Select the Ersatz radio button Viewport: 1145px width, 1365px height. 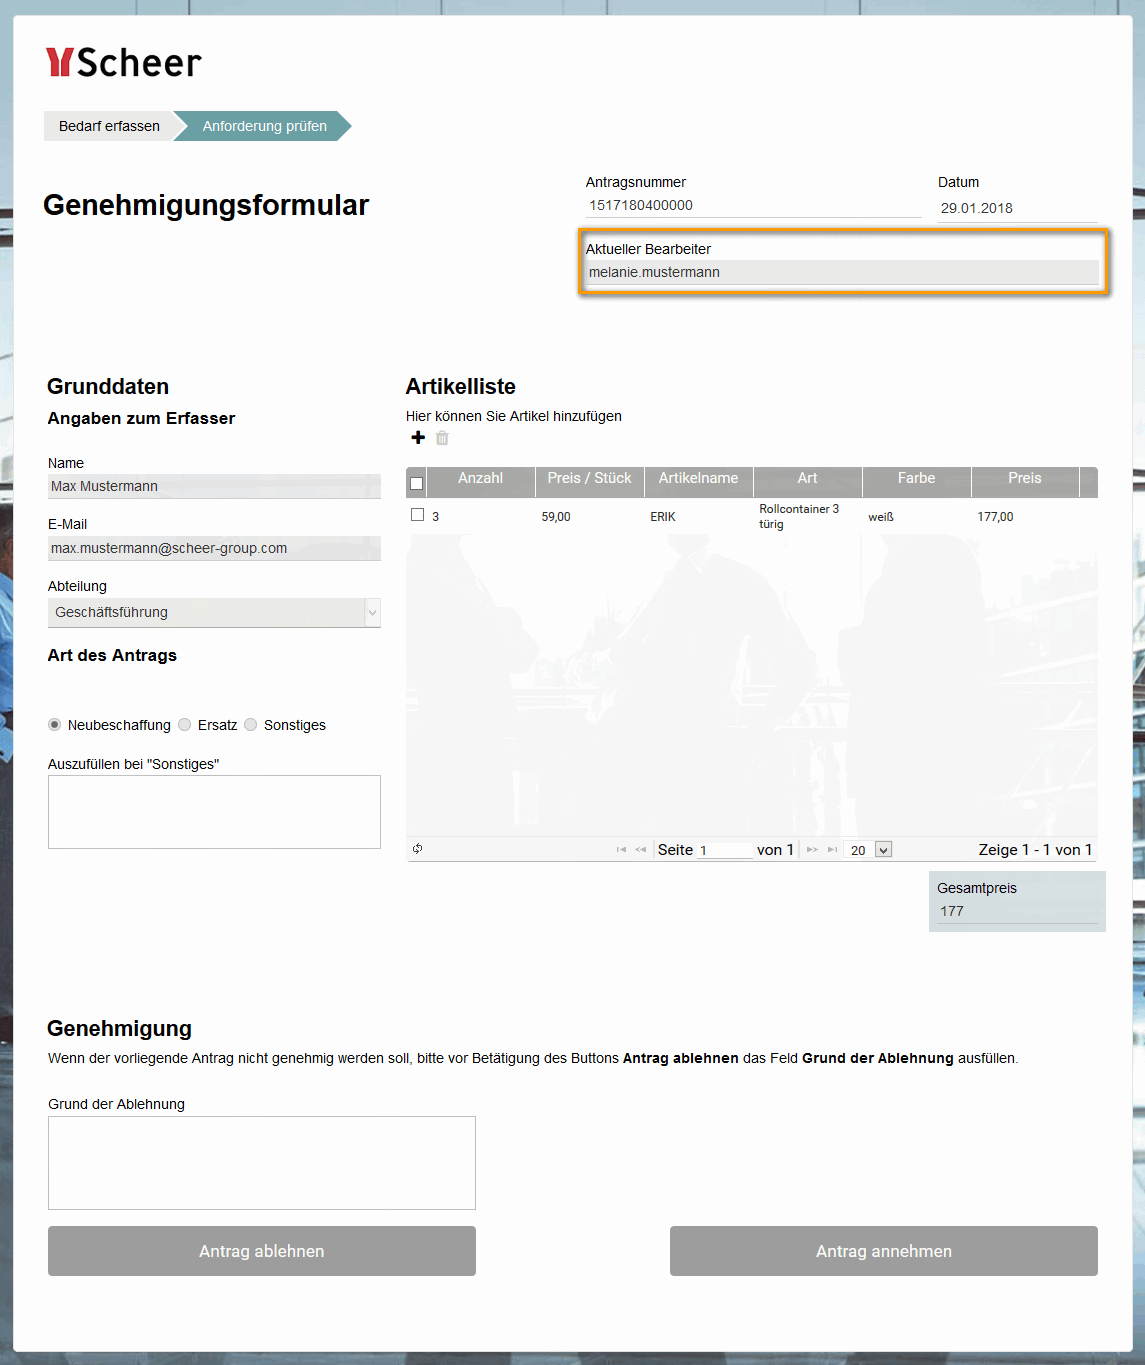[184, 724]
